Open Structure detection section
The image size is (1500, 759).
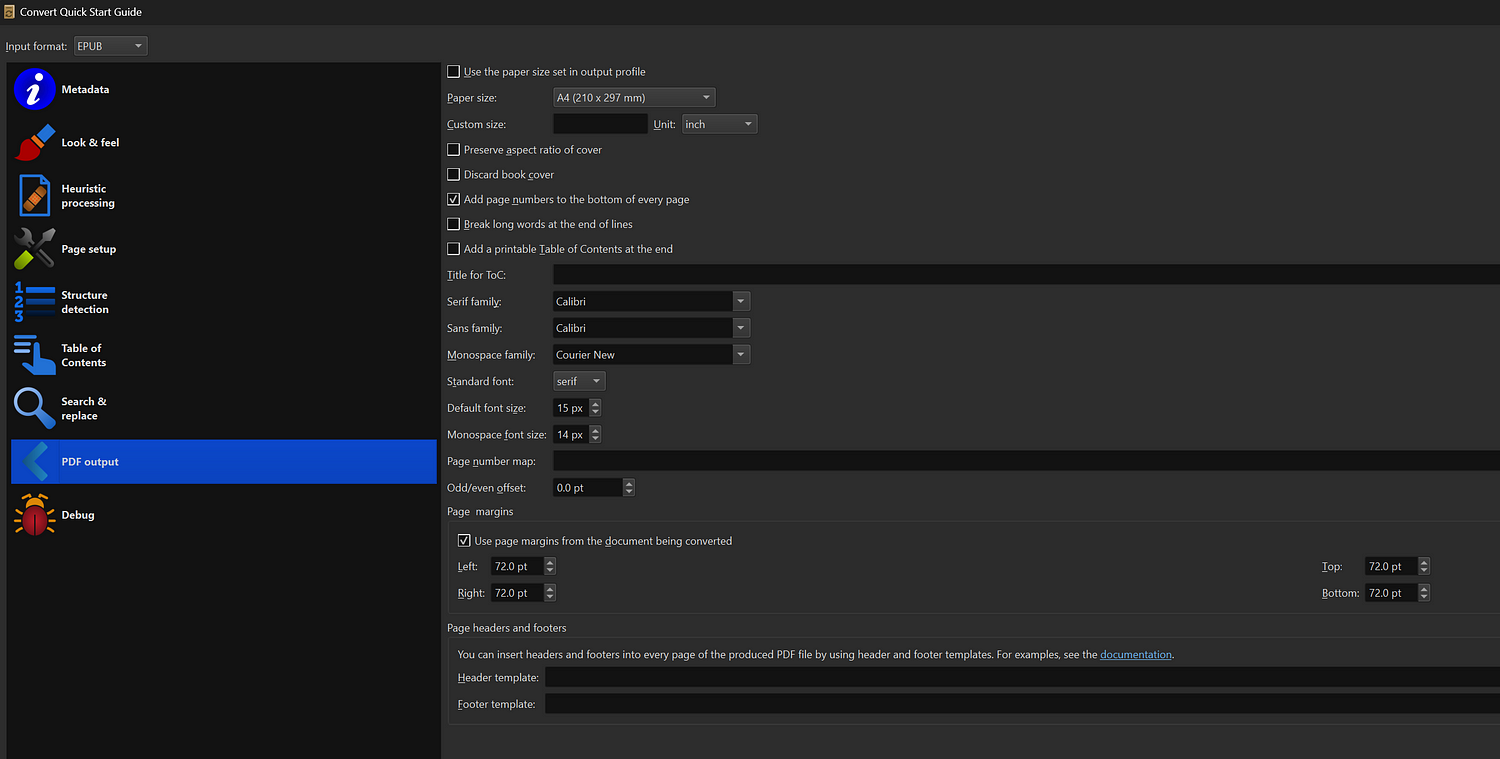point(224,302)
